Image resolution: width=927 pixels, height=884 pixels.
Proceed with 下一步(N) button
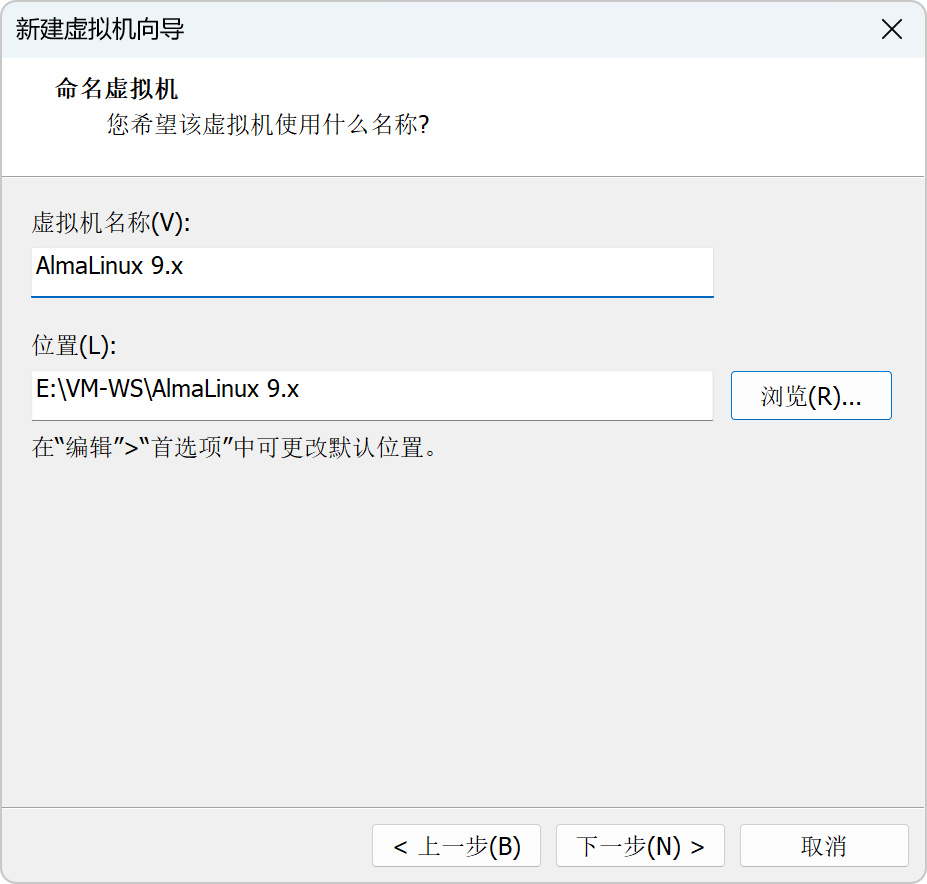click(x=640, y=846)
